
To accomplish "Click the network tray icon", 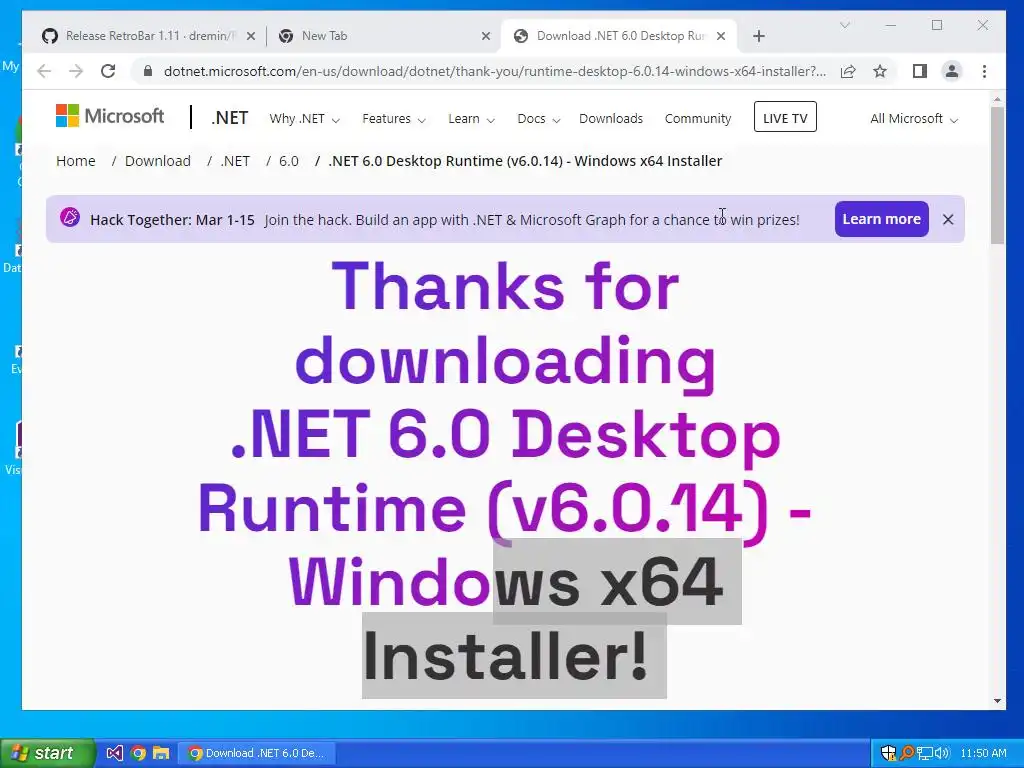I will [925, 753].
